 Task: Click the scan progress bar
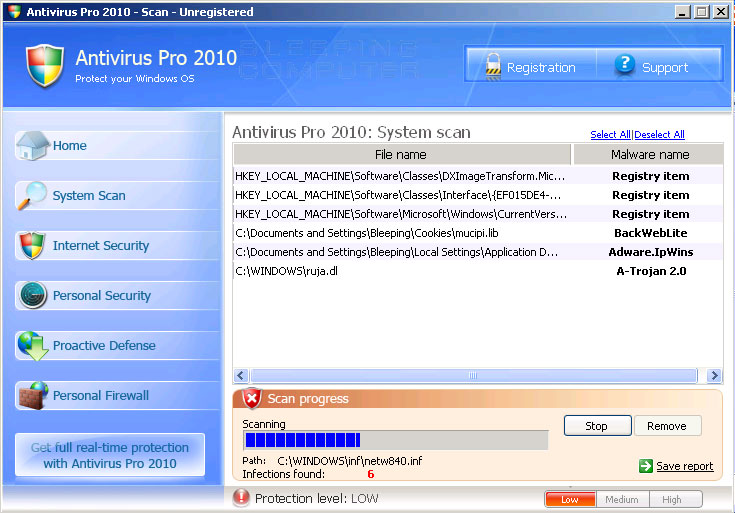pos(395,440)
